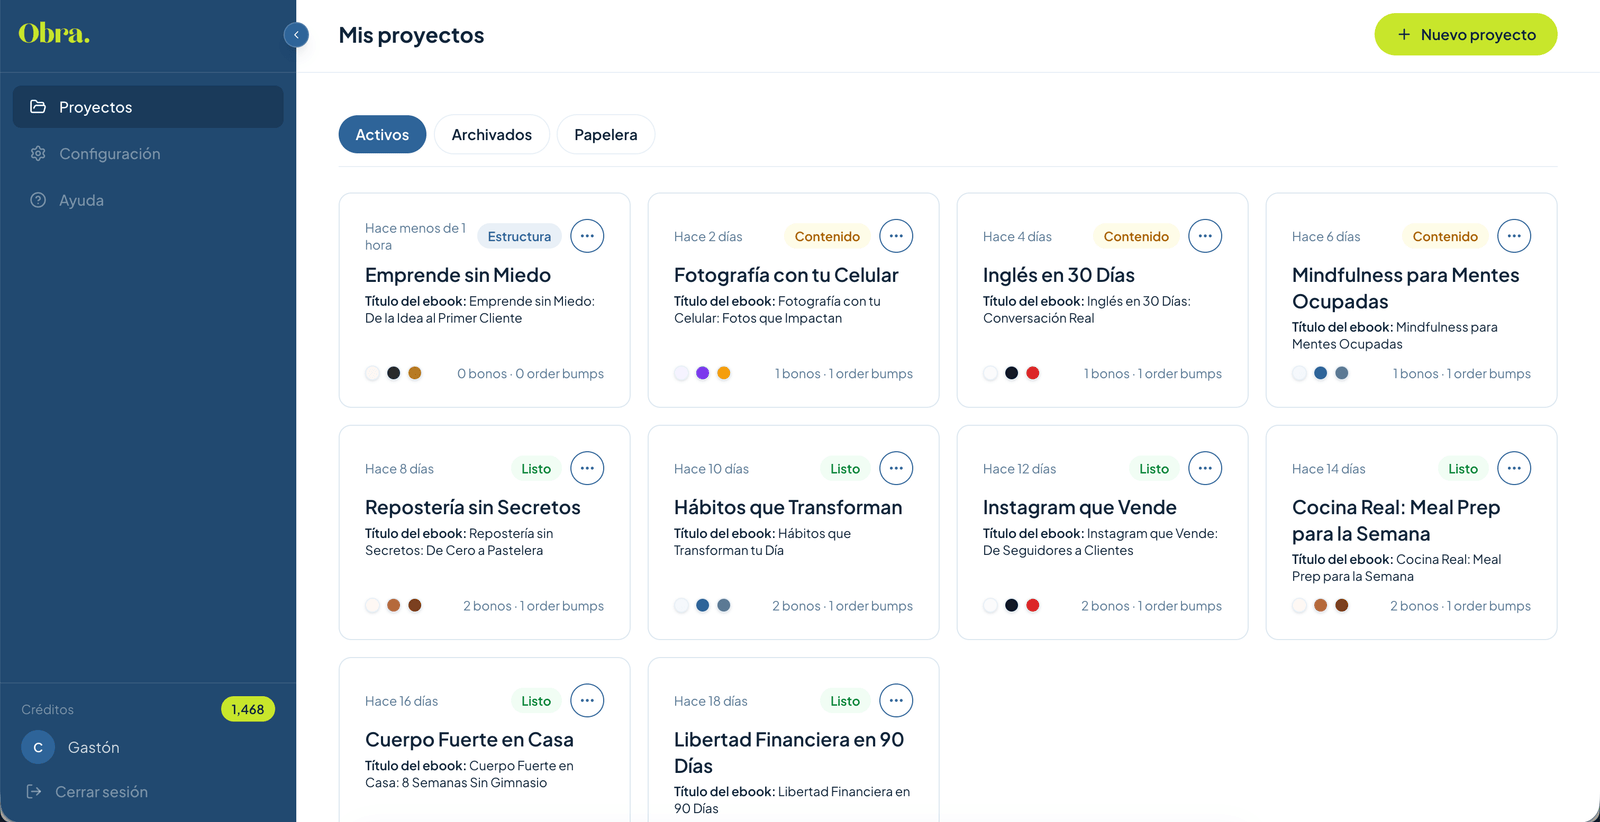Viewport: 1600px width, 822px height.
Task: Open options menu for Cocina Real card
Action: tap(1514, 468)
